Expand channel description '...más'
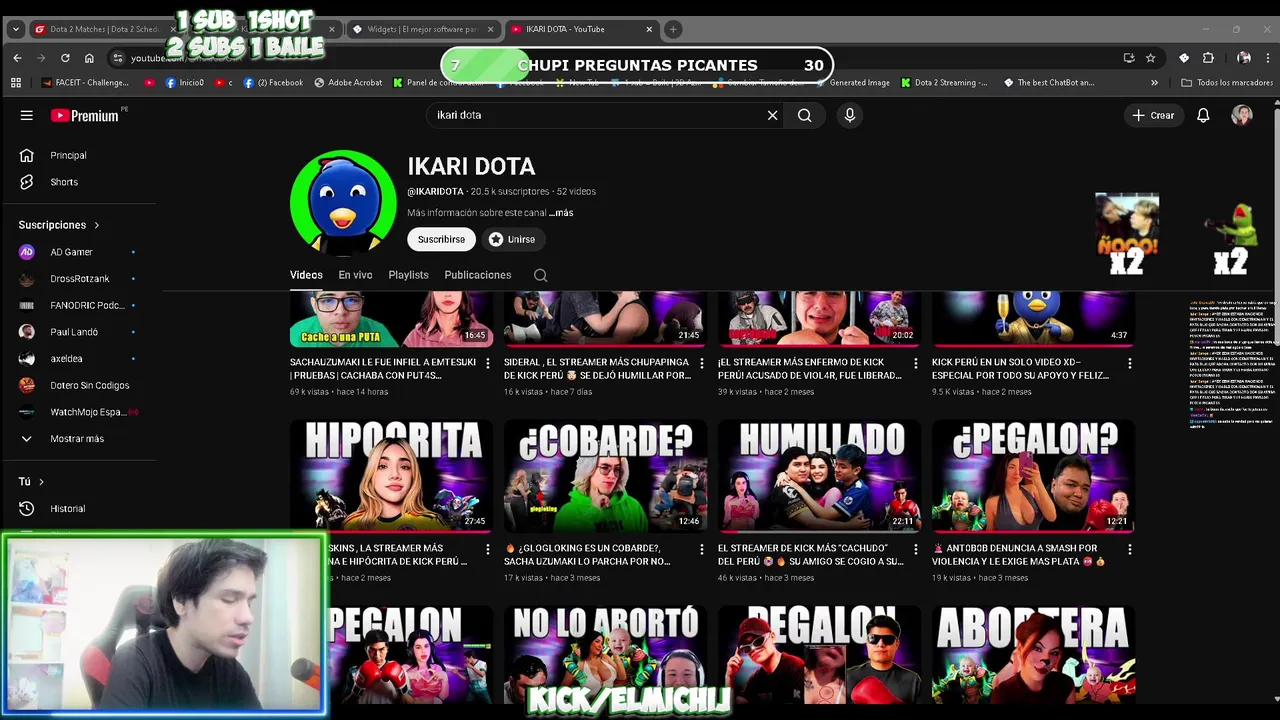 (x=561, y=213)
